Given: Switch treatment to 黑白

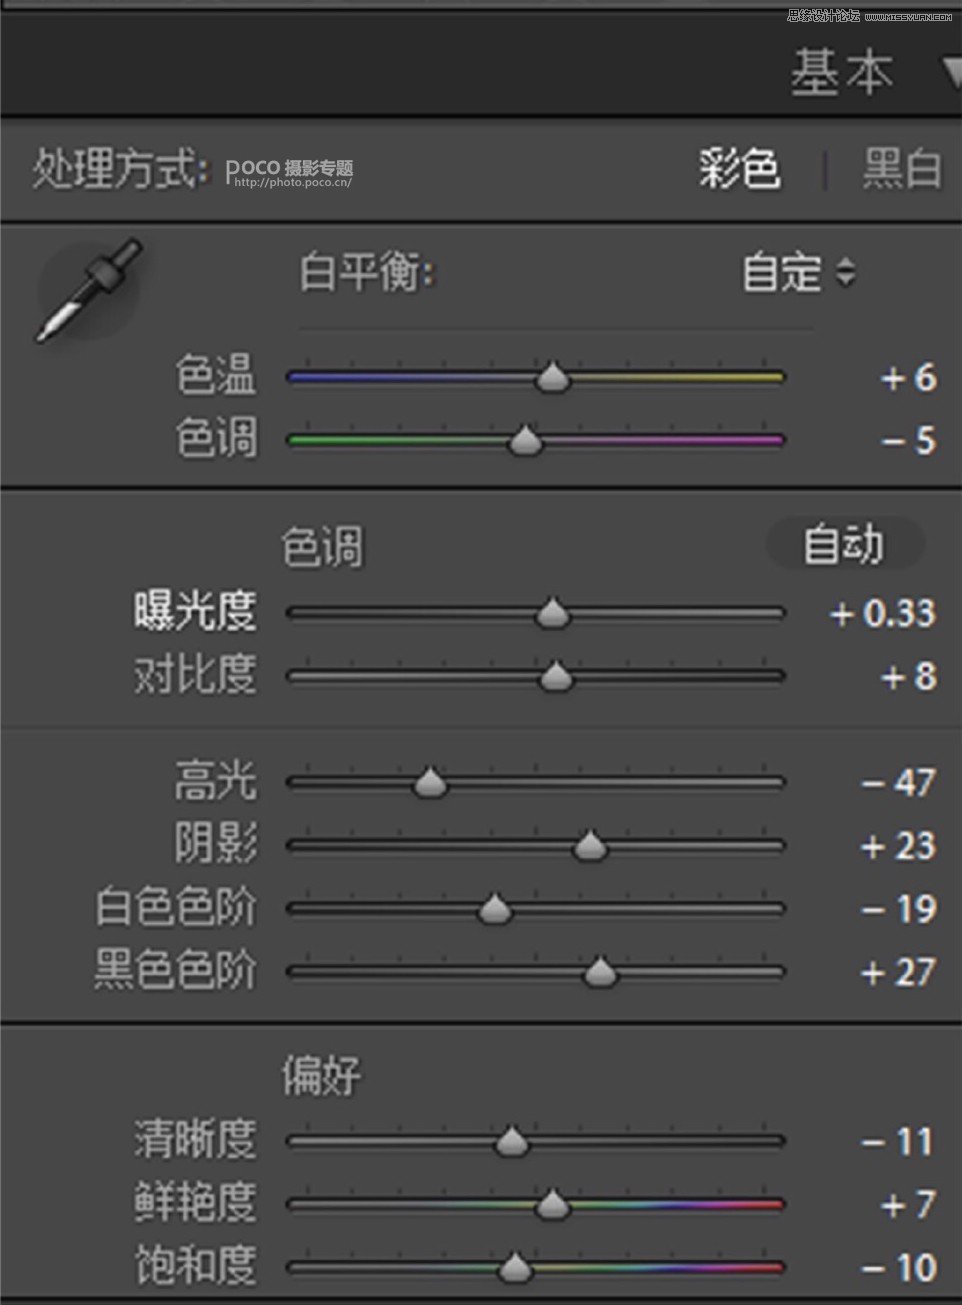Looking at the screenshot, I should coord(902,168).
